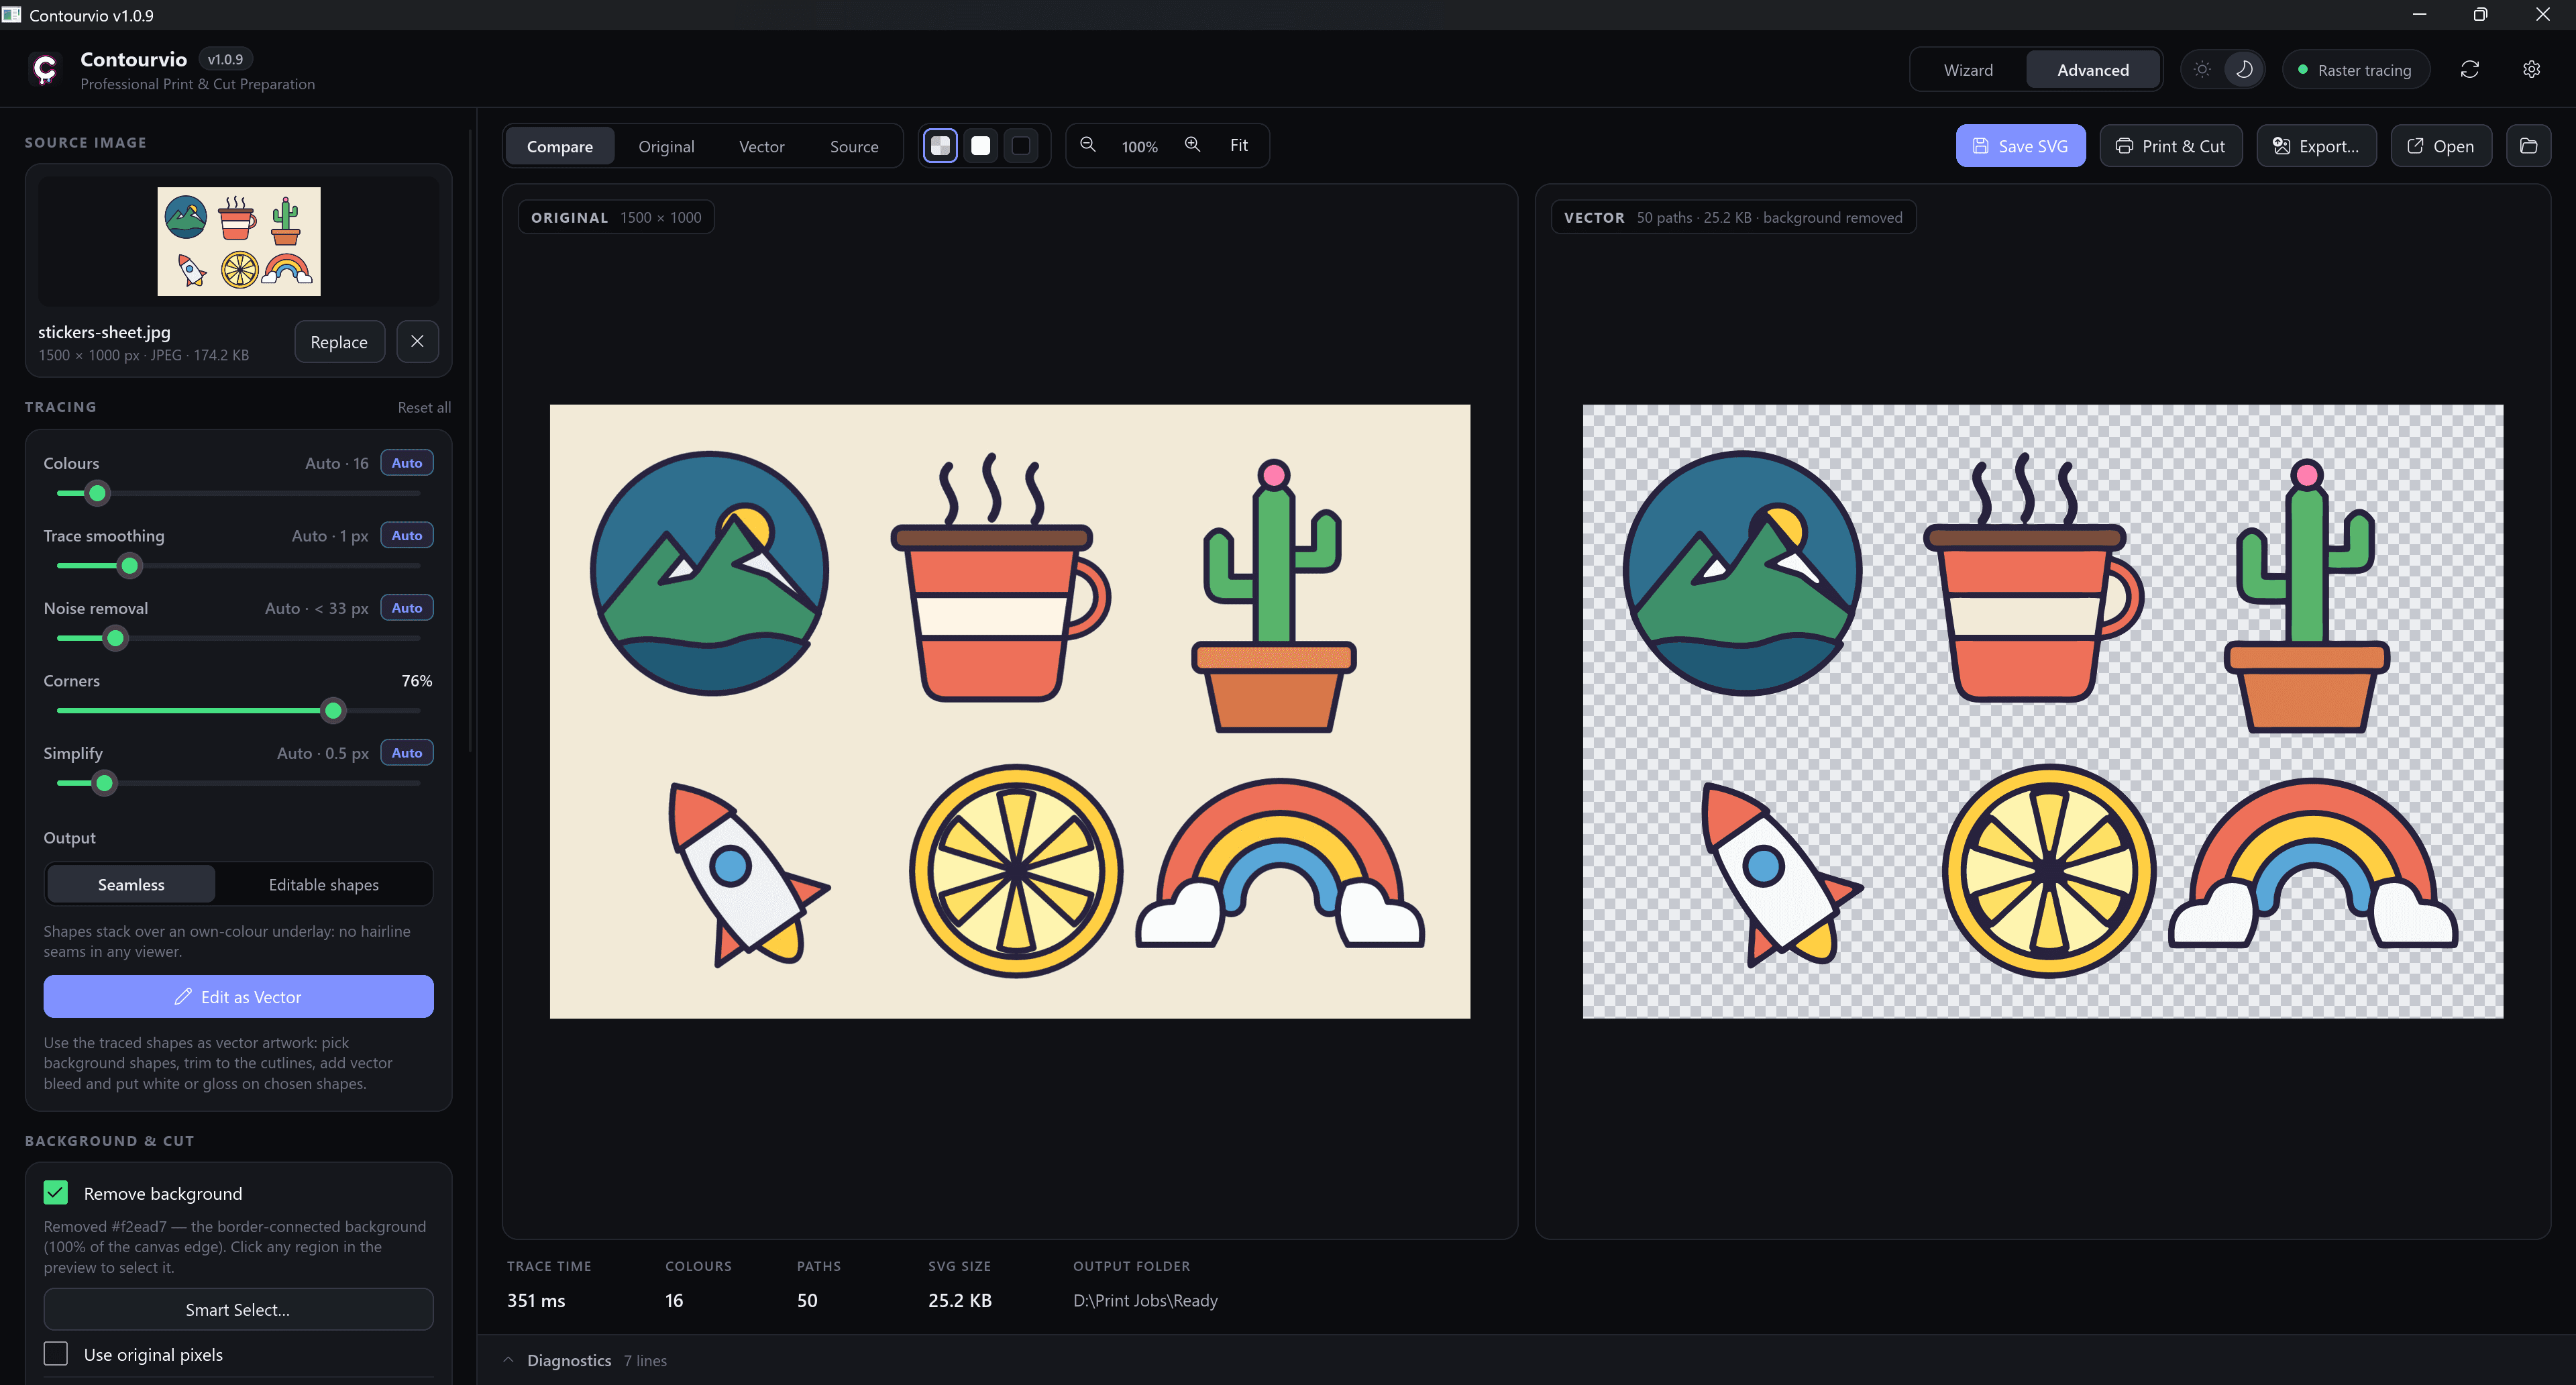Click the Edit as Vector button

click(238, 997)
